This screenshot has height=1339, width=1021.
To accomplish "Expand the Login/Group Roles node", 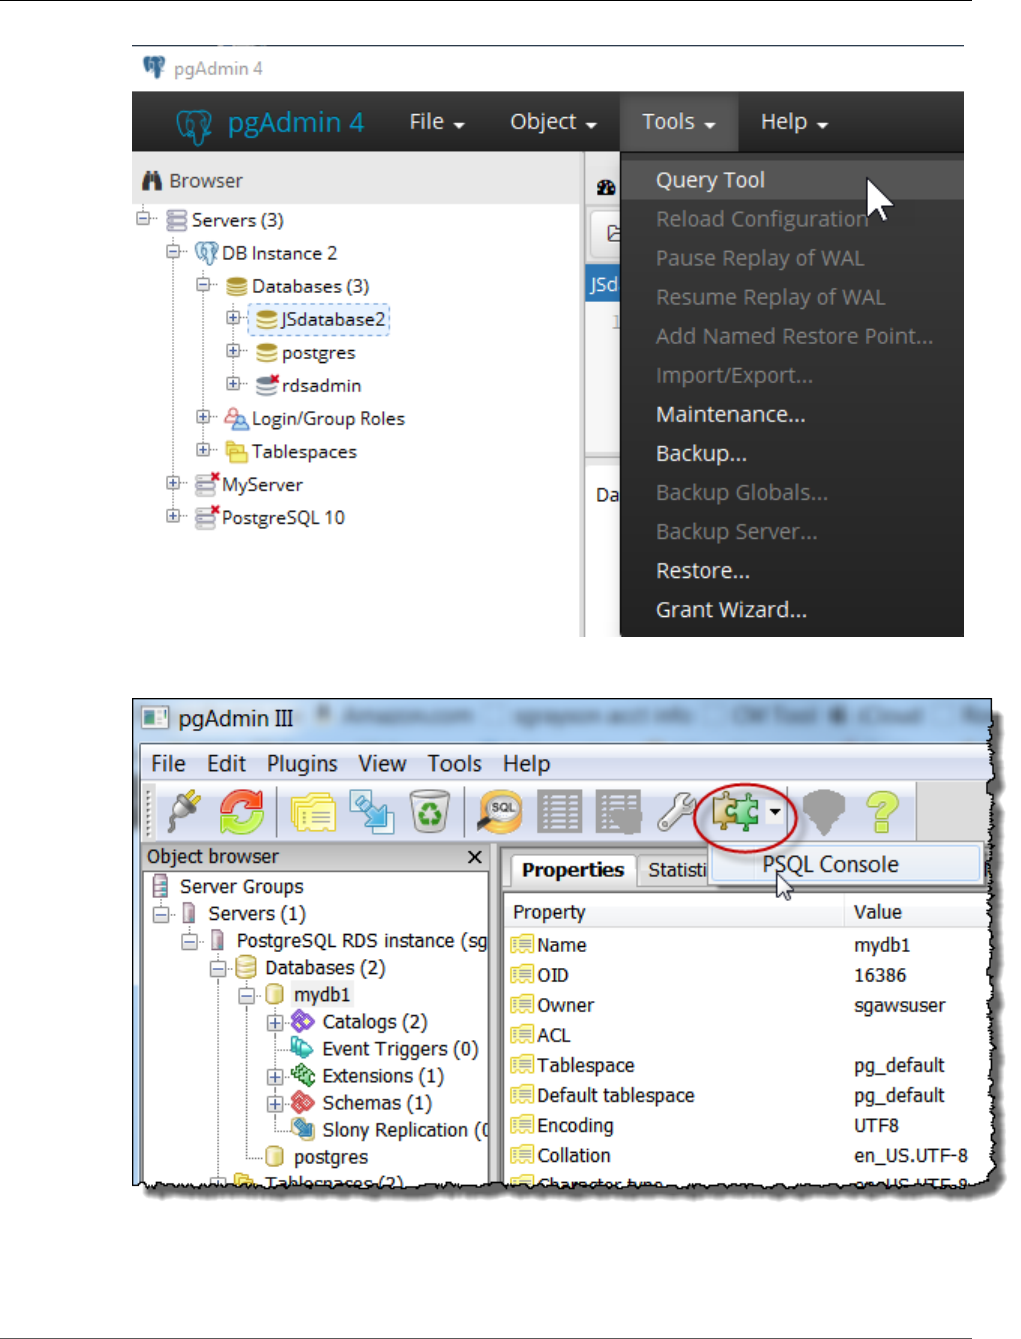I will tap(204, 416).
